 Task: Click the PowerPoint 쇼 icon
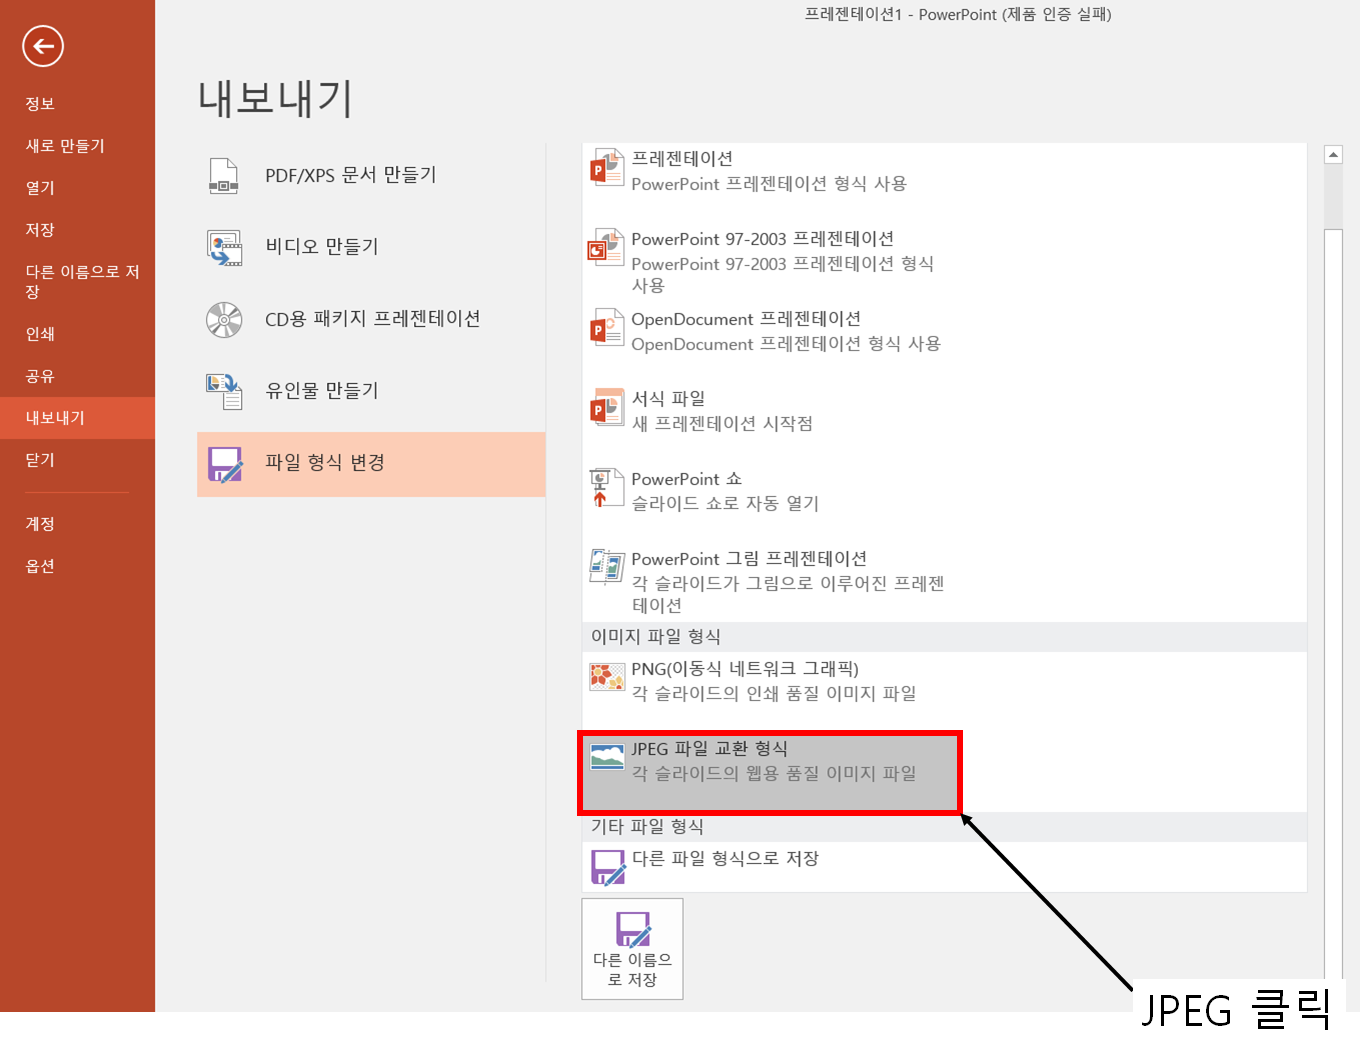pyautogui.click(x=606, y=488)
